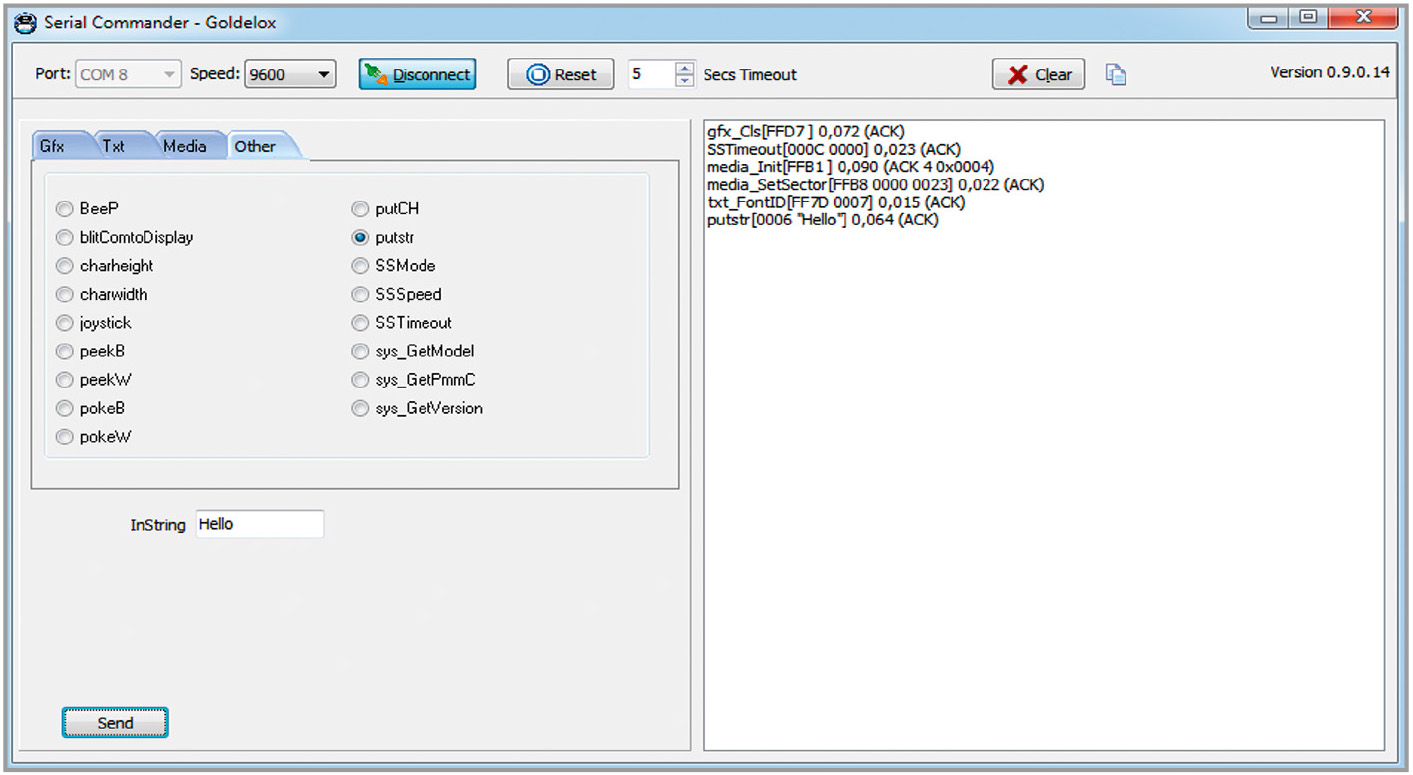Send the putstr command
Image resolution: width=1413 pixels, height=775 pixels.
click(x=115, y=723)
